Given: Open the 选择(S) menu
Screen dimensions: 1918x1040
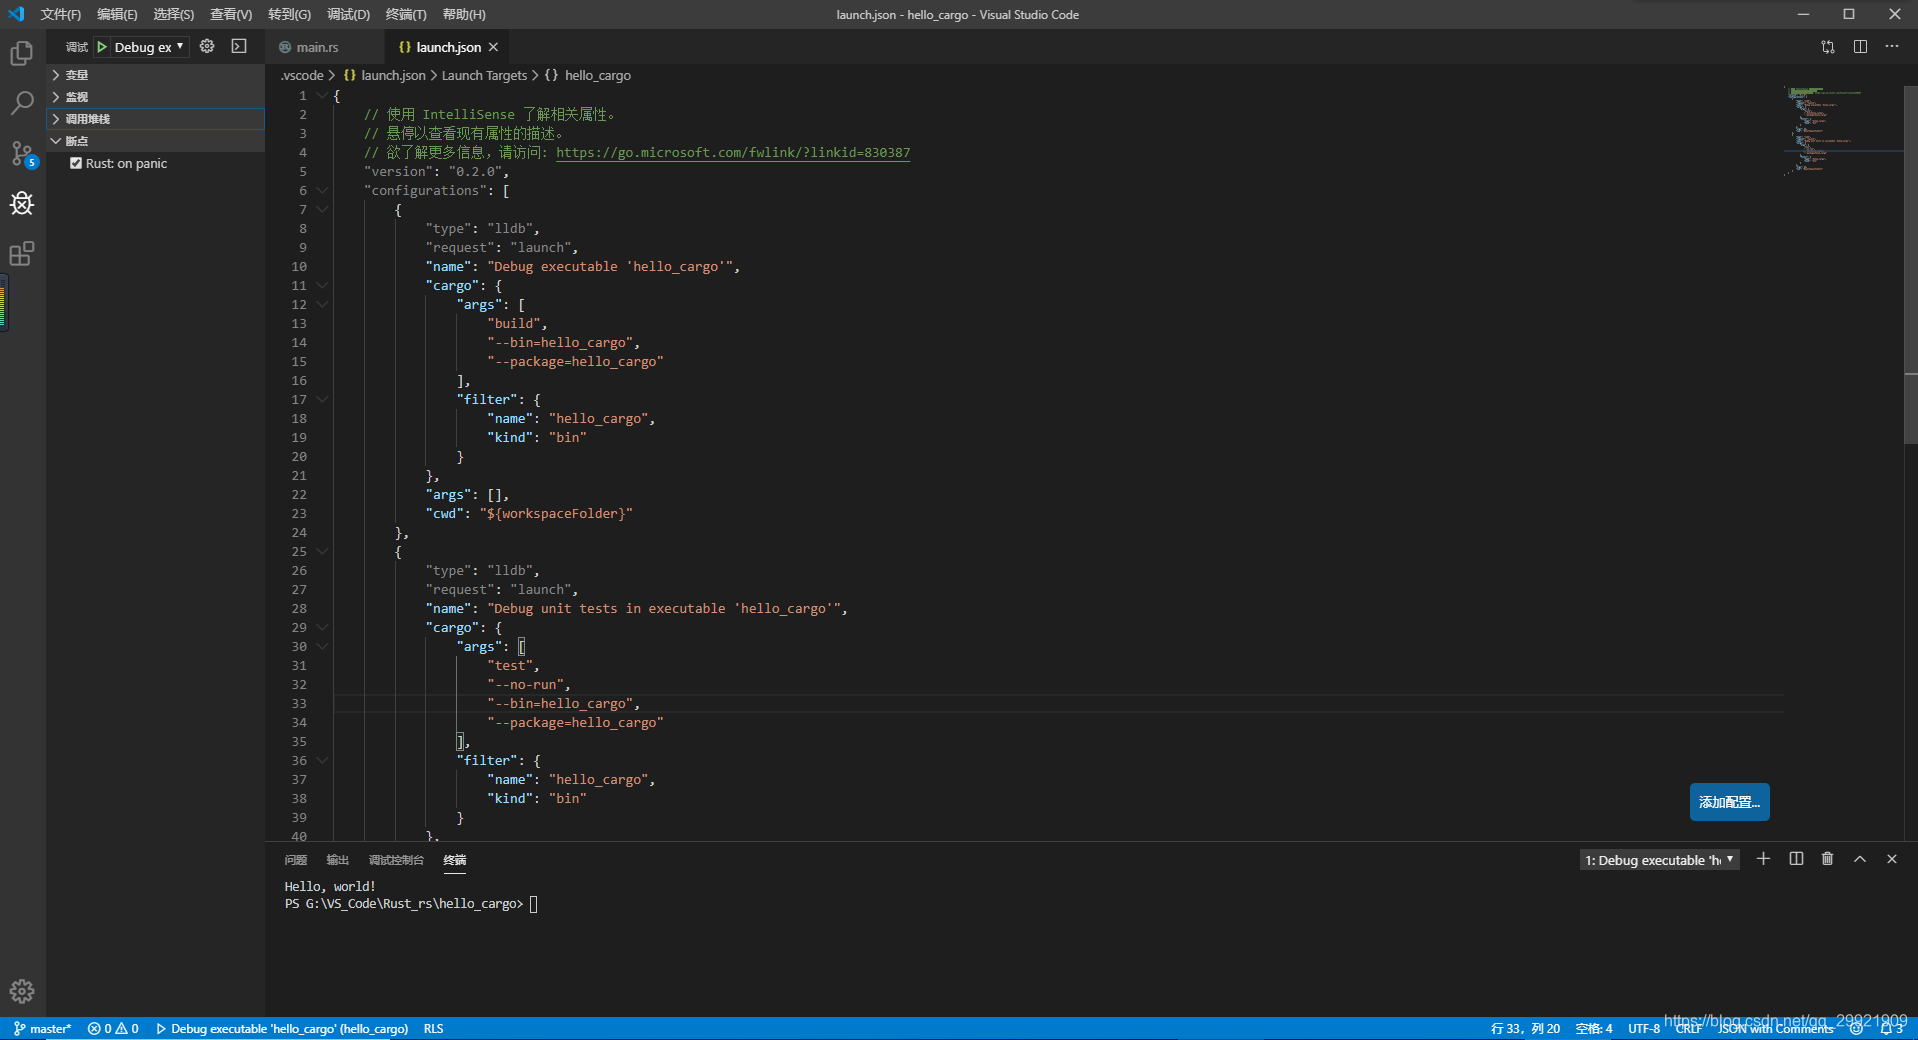Looking at the screenshot, I should 174,14.
